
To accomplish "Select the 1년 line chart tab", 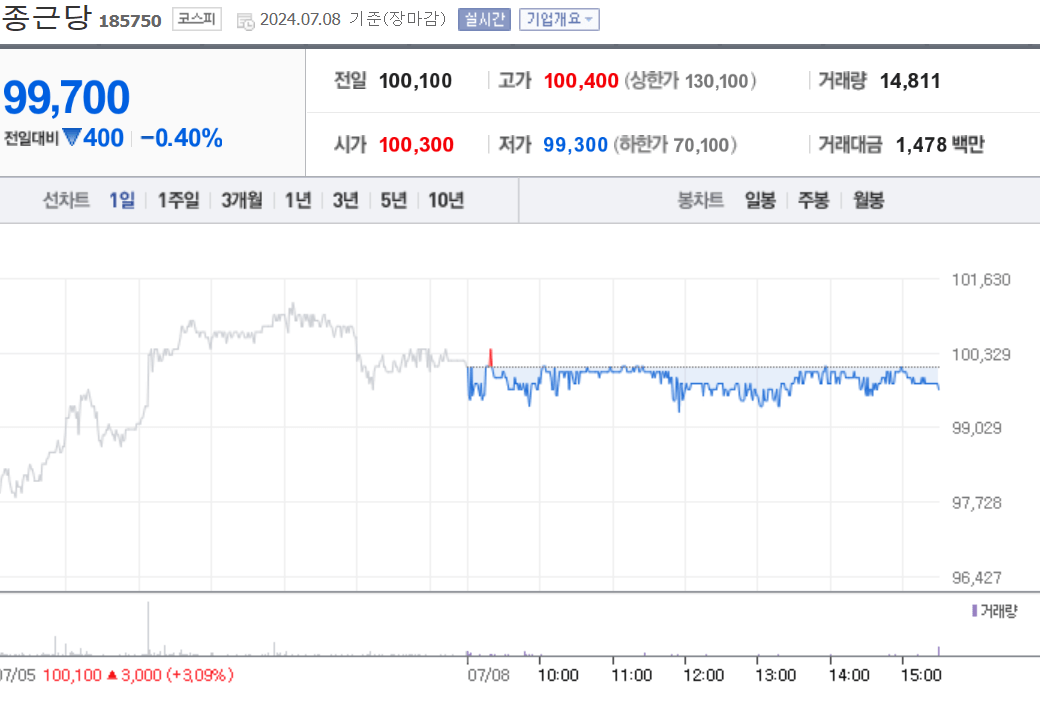I will (x=298, y=200).
